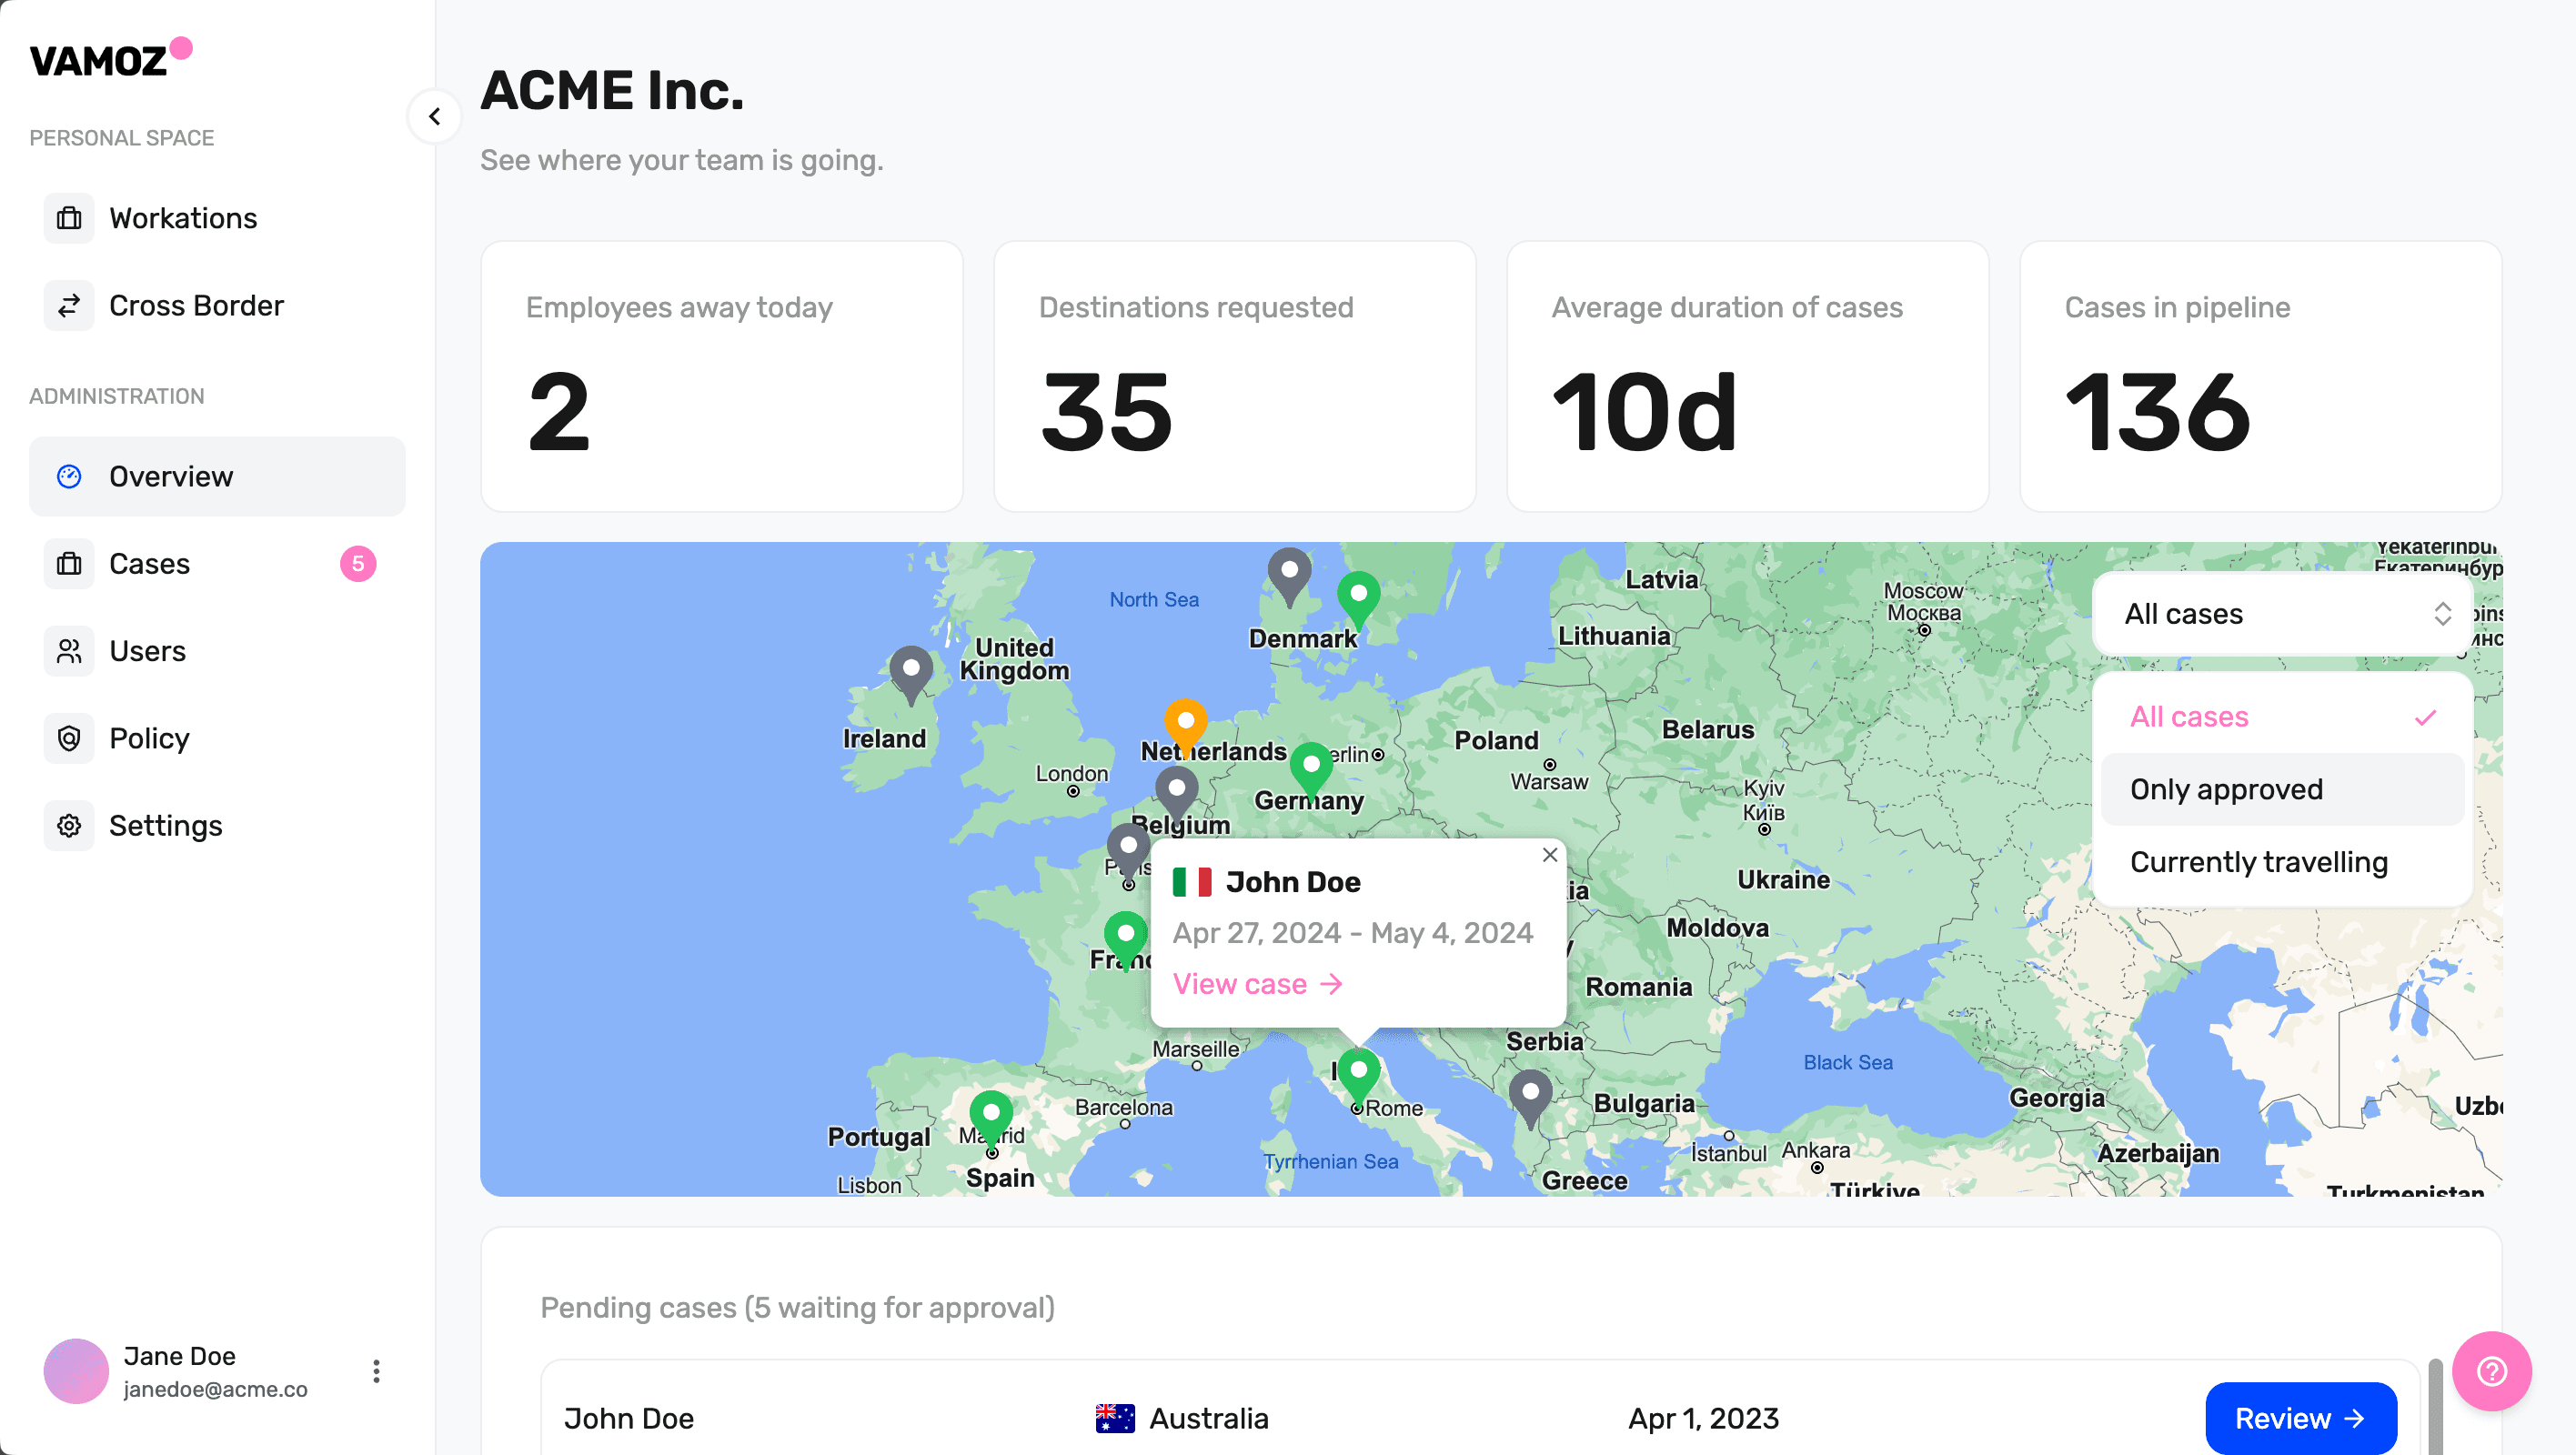Click the Cross Border arrows icon
This screenshot has height=1455, width=2576.
coord(68,305)
